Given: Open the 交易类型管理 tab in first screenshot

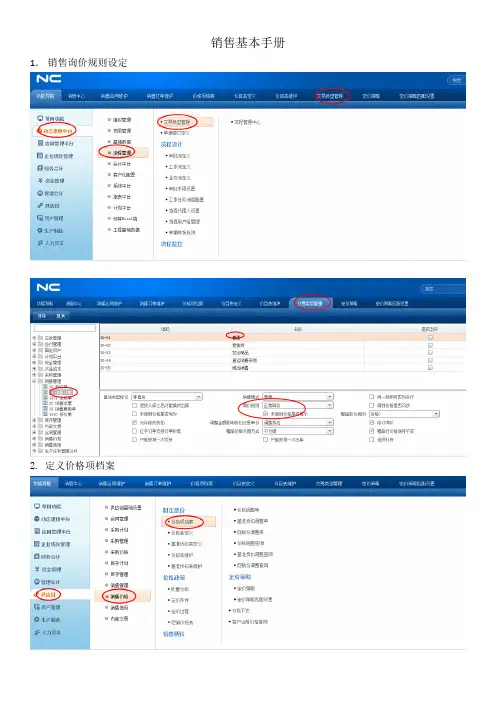Looking at the screenshot, I should pyautogui.click(x=330, y=96).
